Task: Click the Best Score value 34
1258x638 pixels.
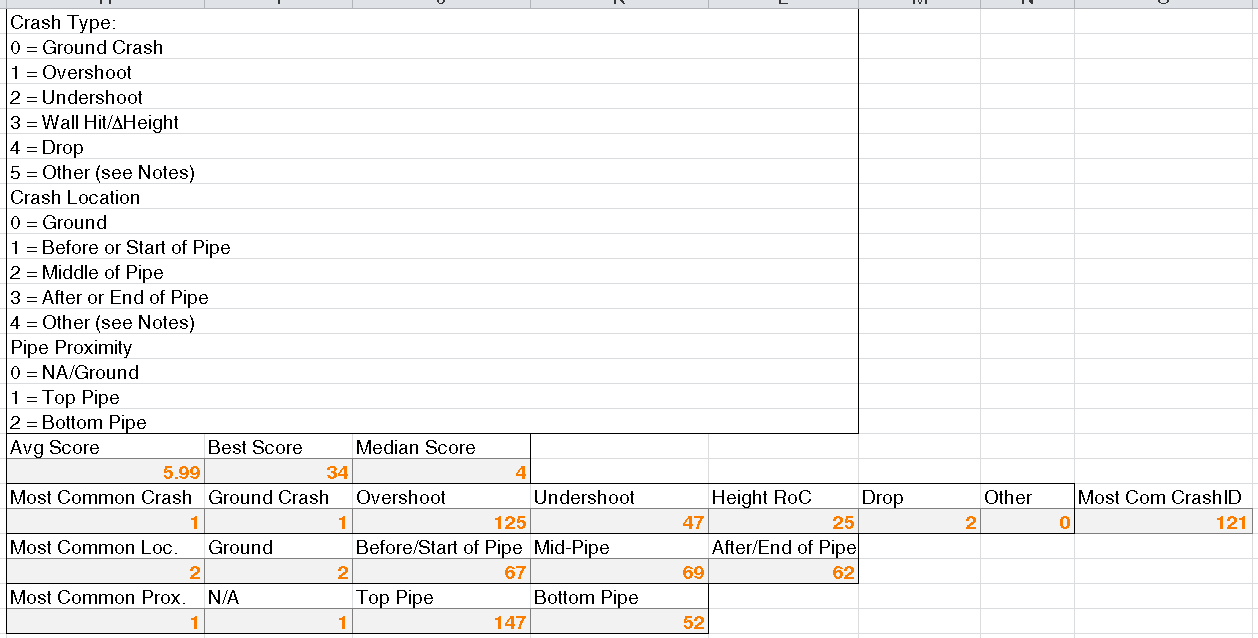Action: coord(279,472)
